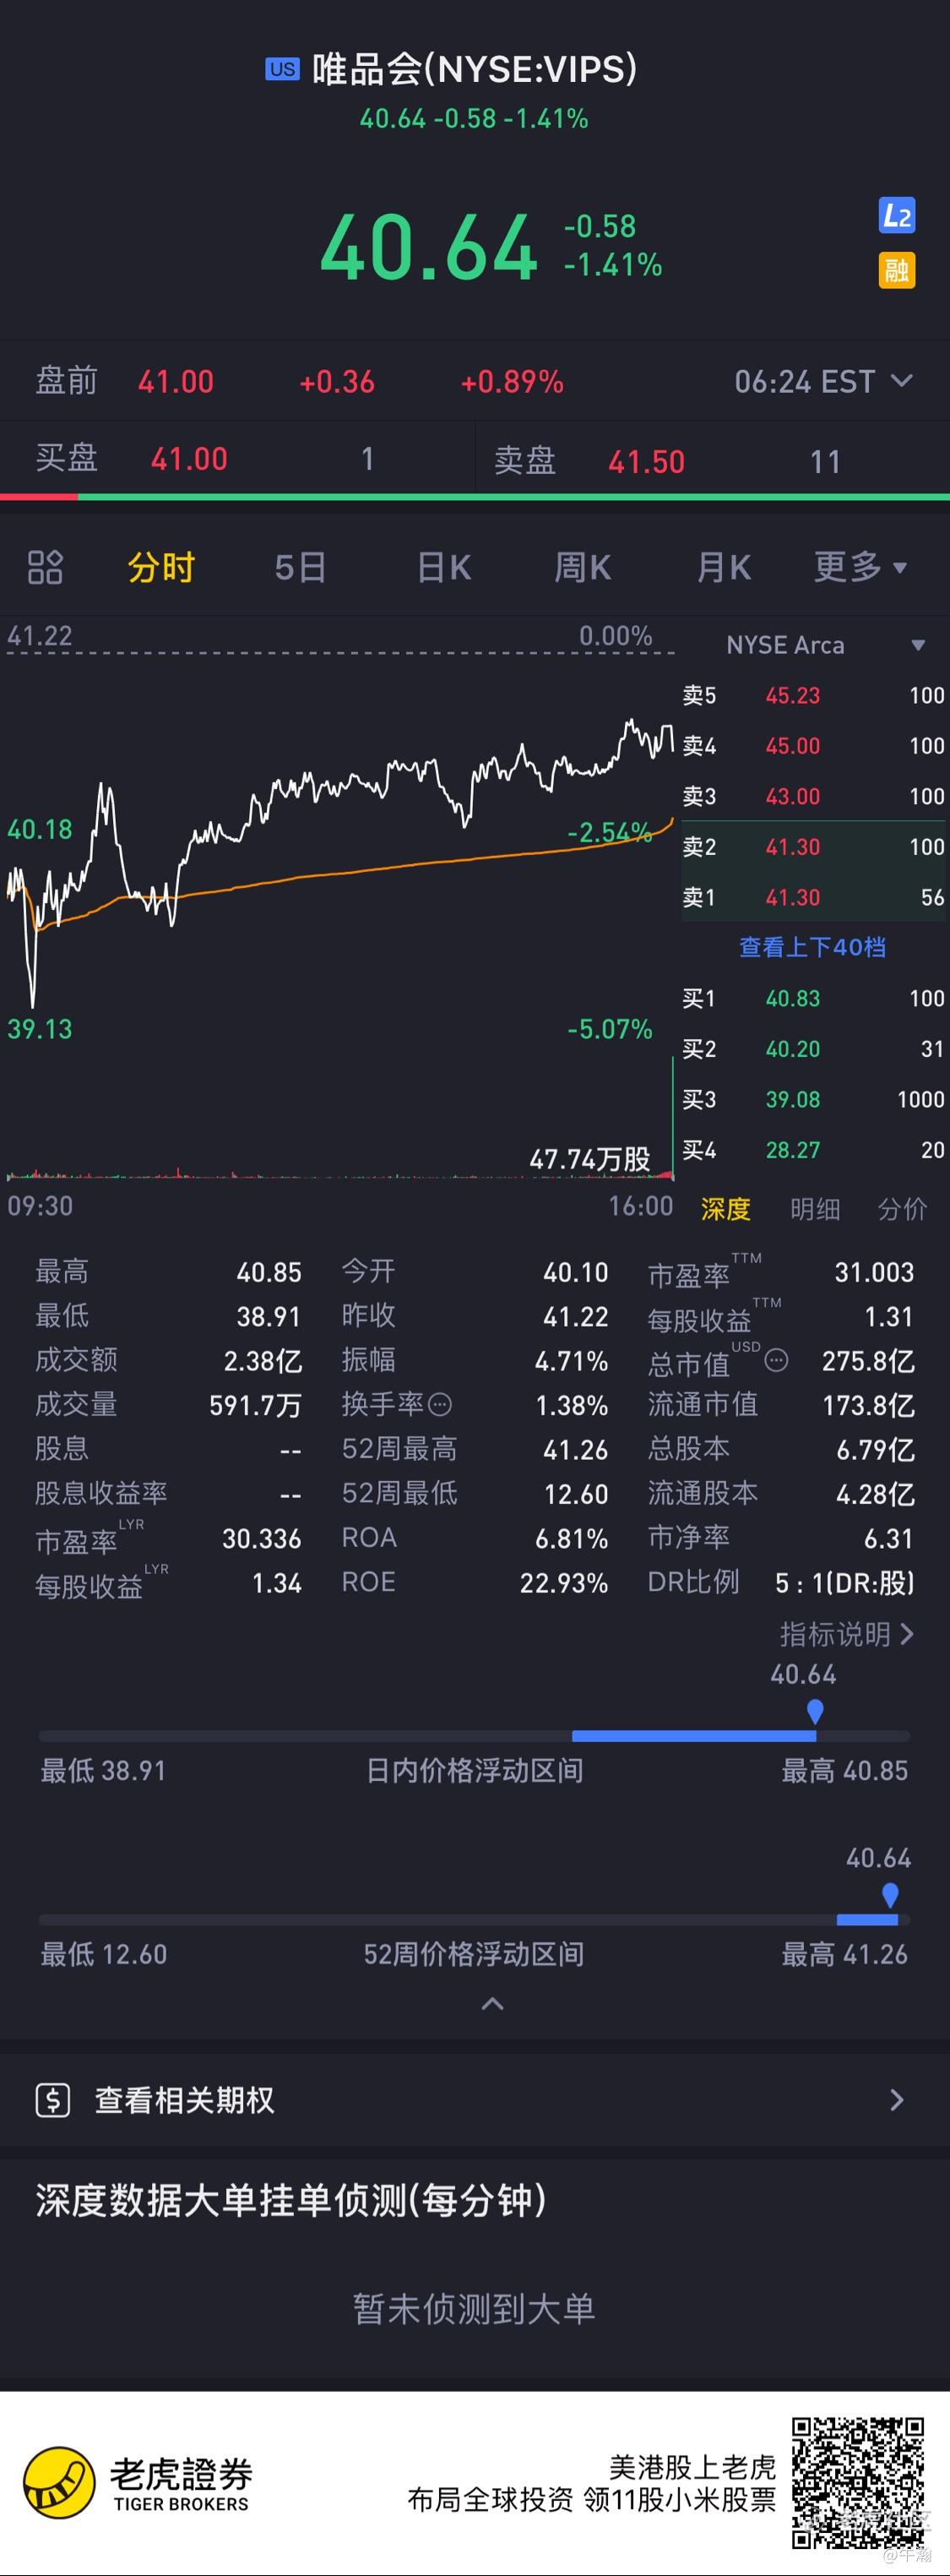Open the NYSE Arca exchange dropdown
This screenshot has height=2576, width=950.
pos(825,645)
